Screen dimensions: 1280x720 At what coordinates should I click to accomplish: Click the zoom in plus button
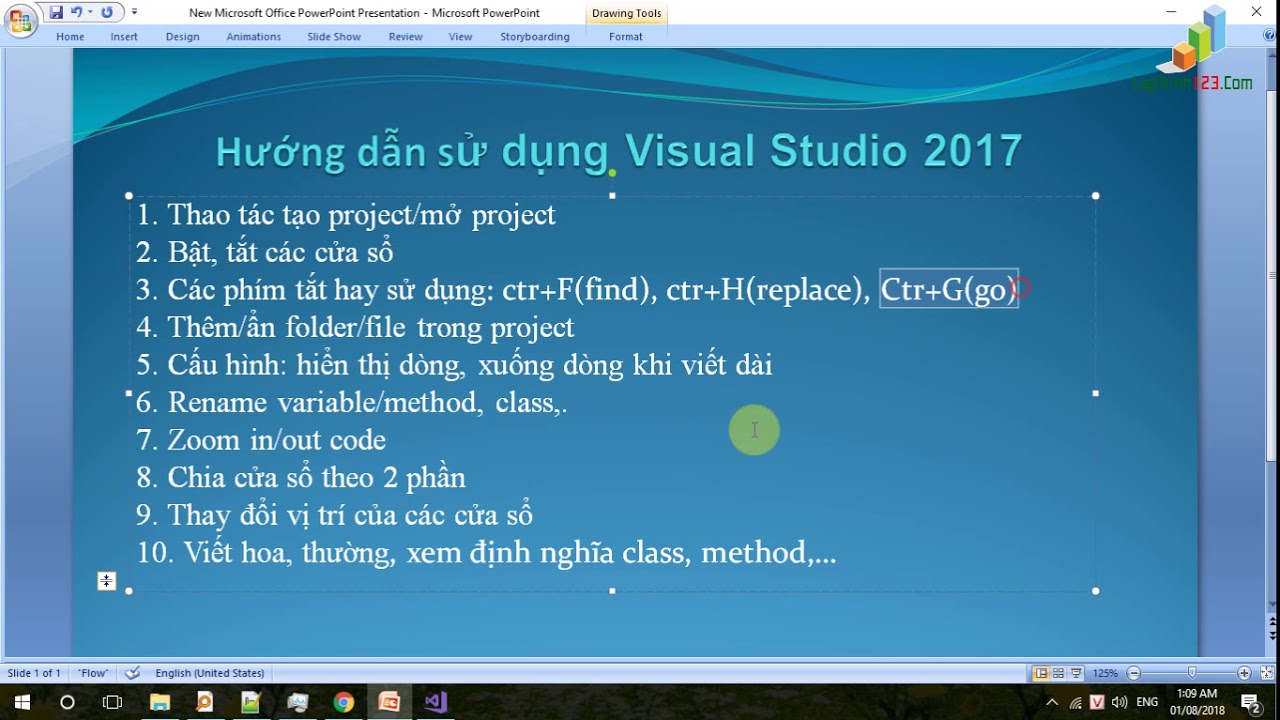[1244, 673]
